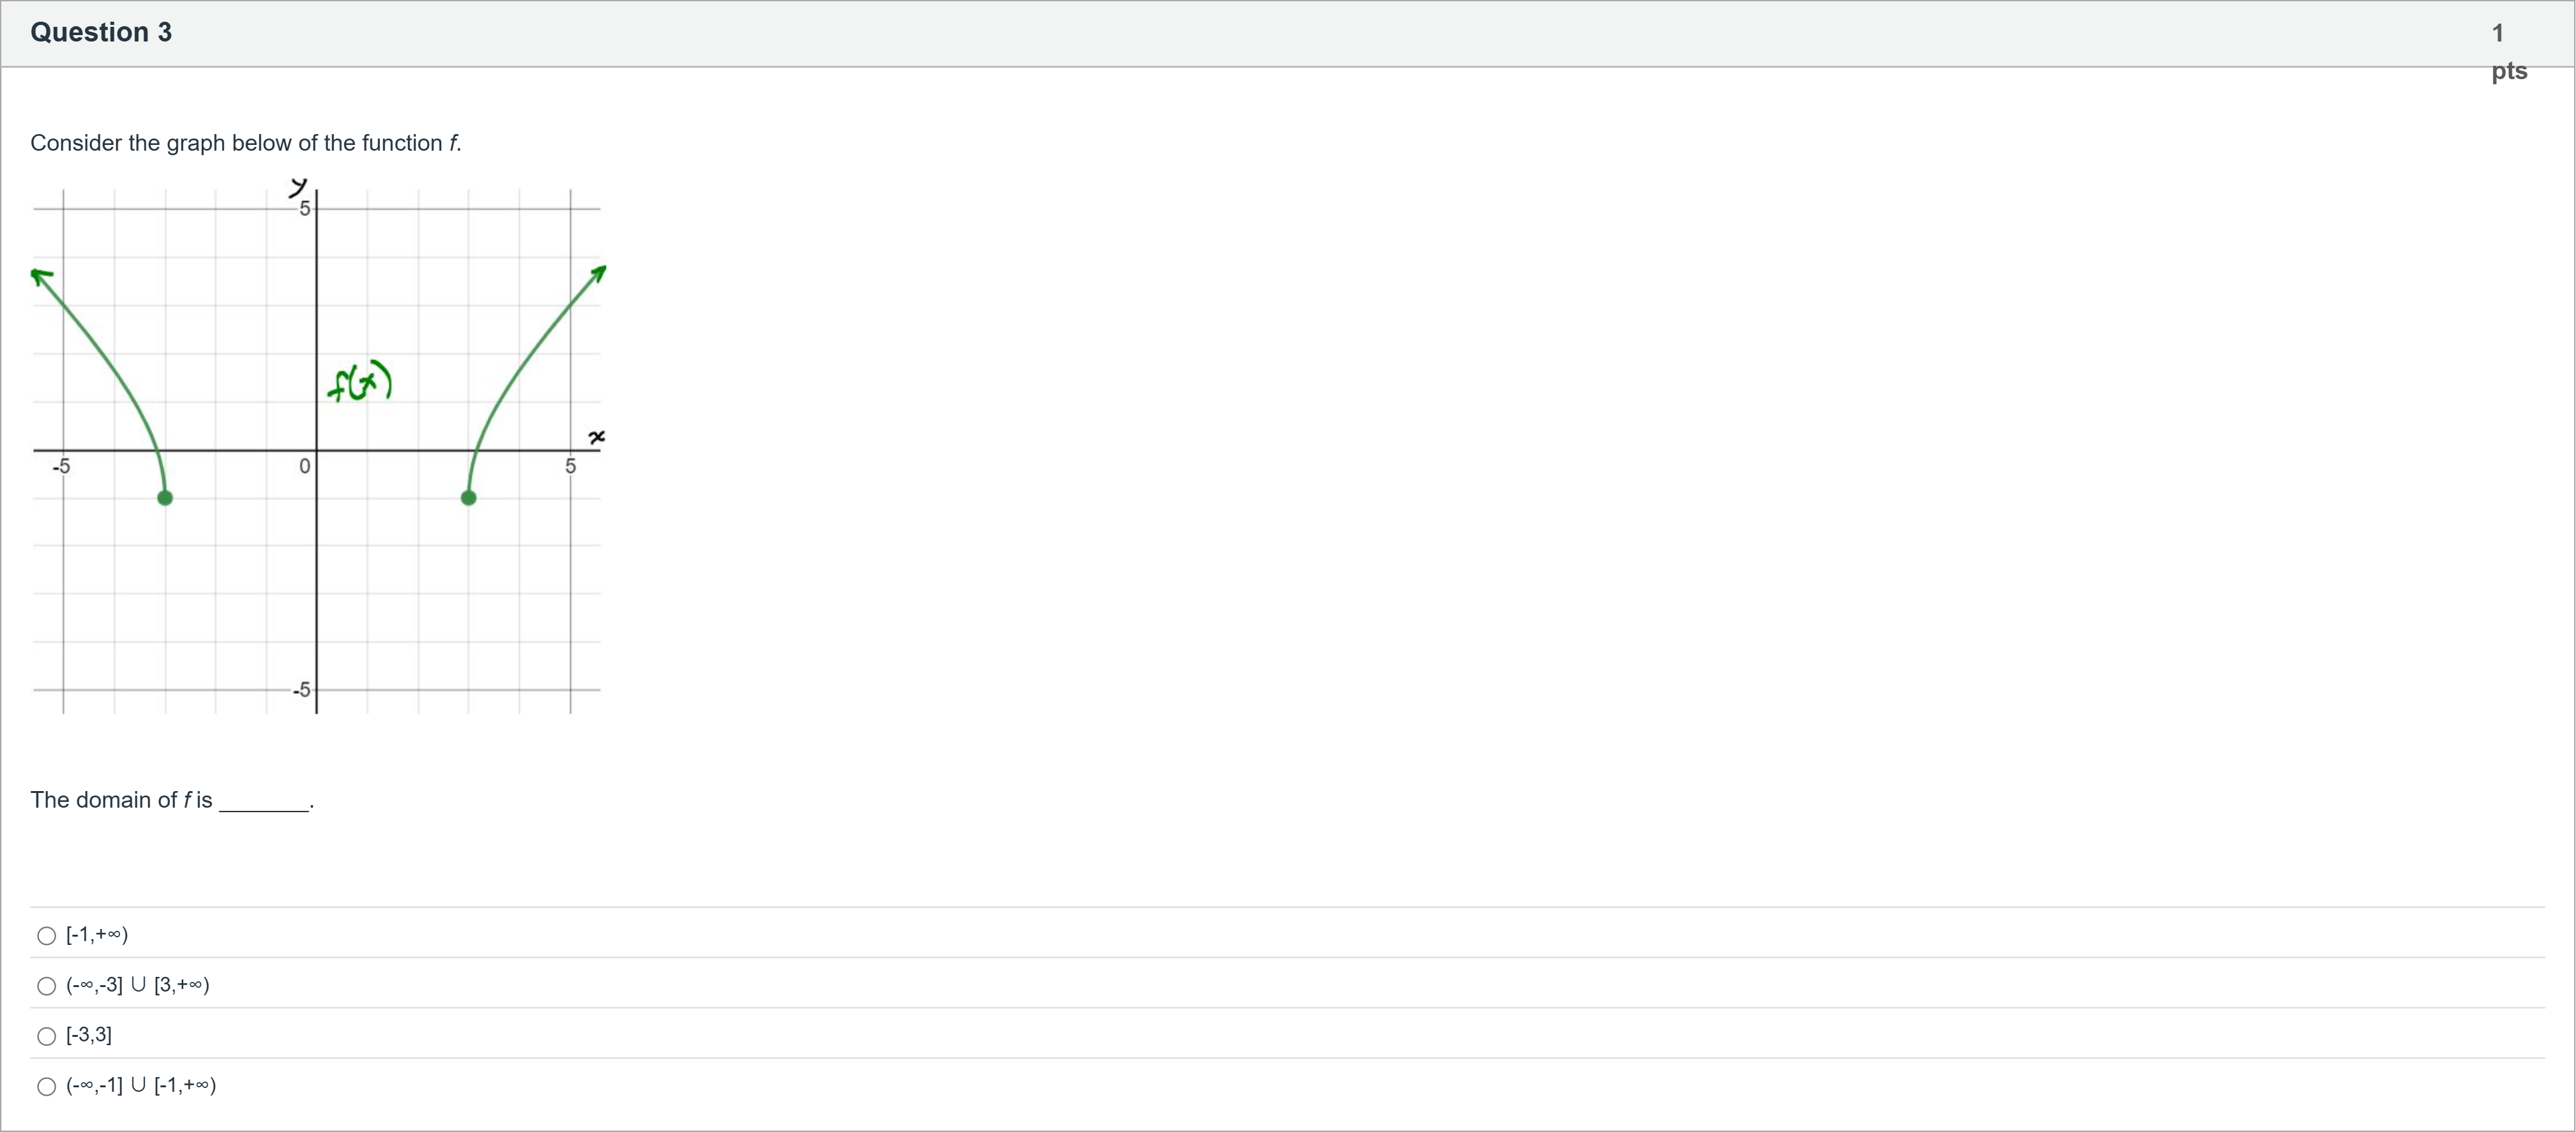
Task: Choose the (-∞,-3] ∪ [3,+∞) radio option
Action: [x=47, y=986]
